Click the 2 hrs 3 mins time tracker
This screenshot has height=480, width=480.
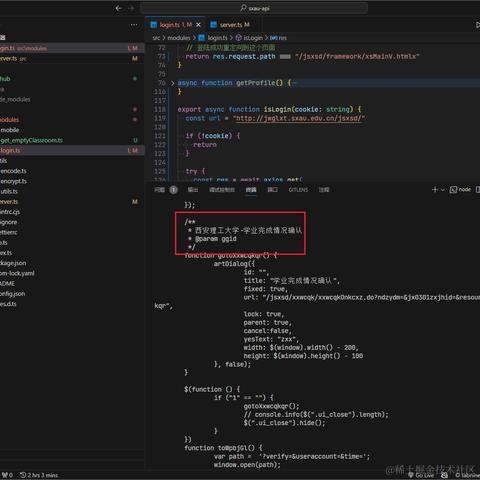click(39, 475)
